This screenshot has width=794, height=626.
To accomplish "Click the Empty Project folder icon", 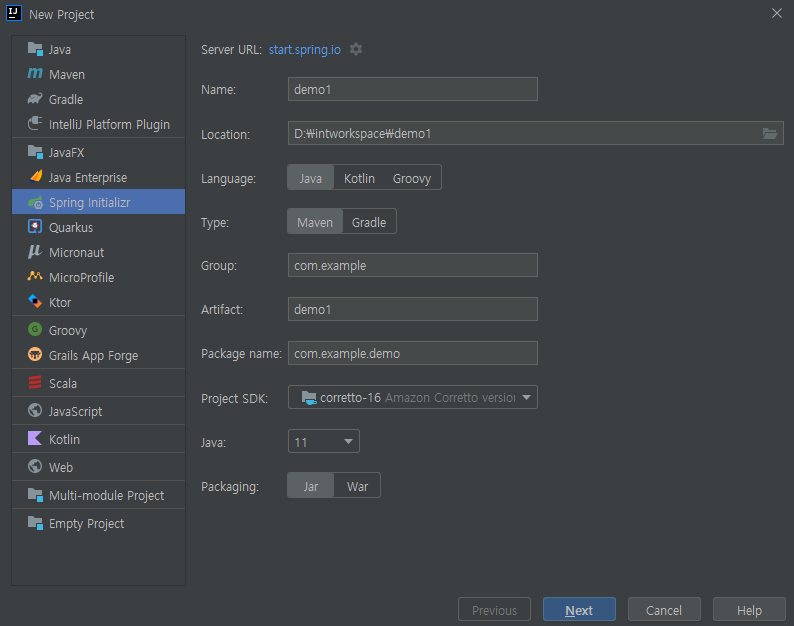I will (x=35, y=522).
